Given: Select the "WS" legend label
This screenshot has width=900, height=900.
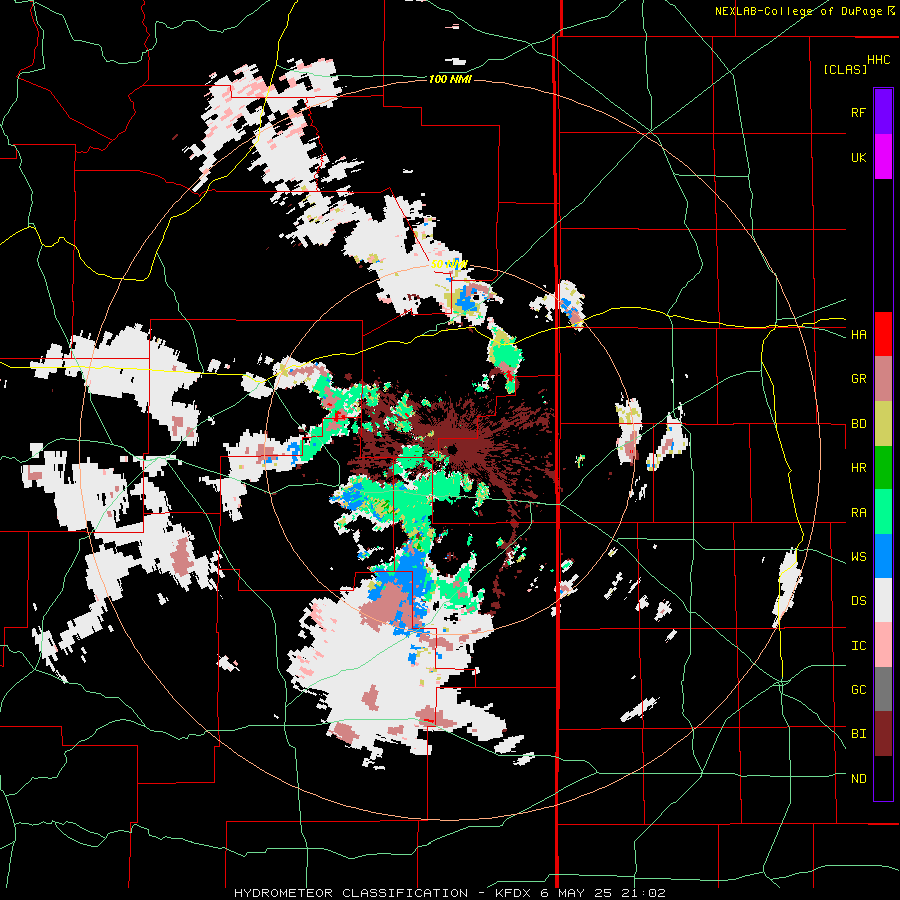Looking at the screenshot, I should pos(858,557).
